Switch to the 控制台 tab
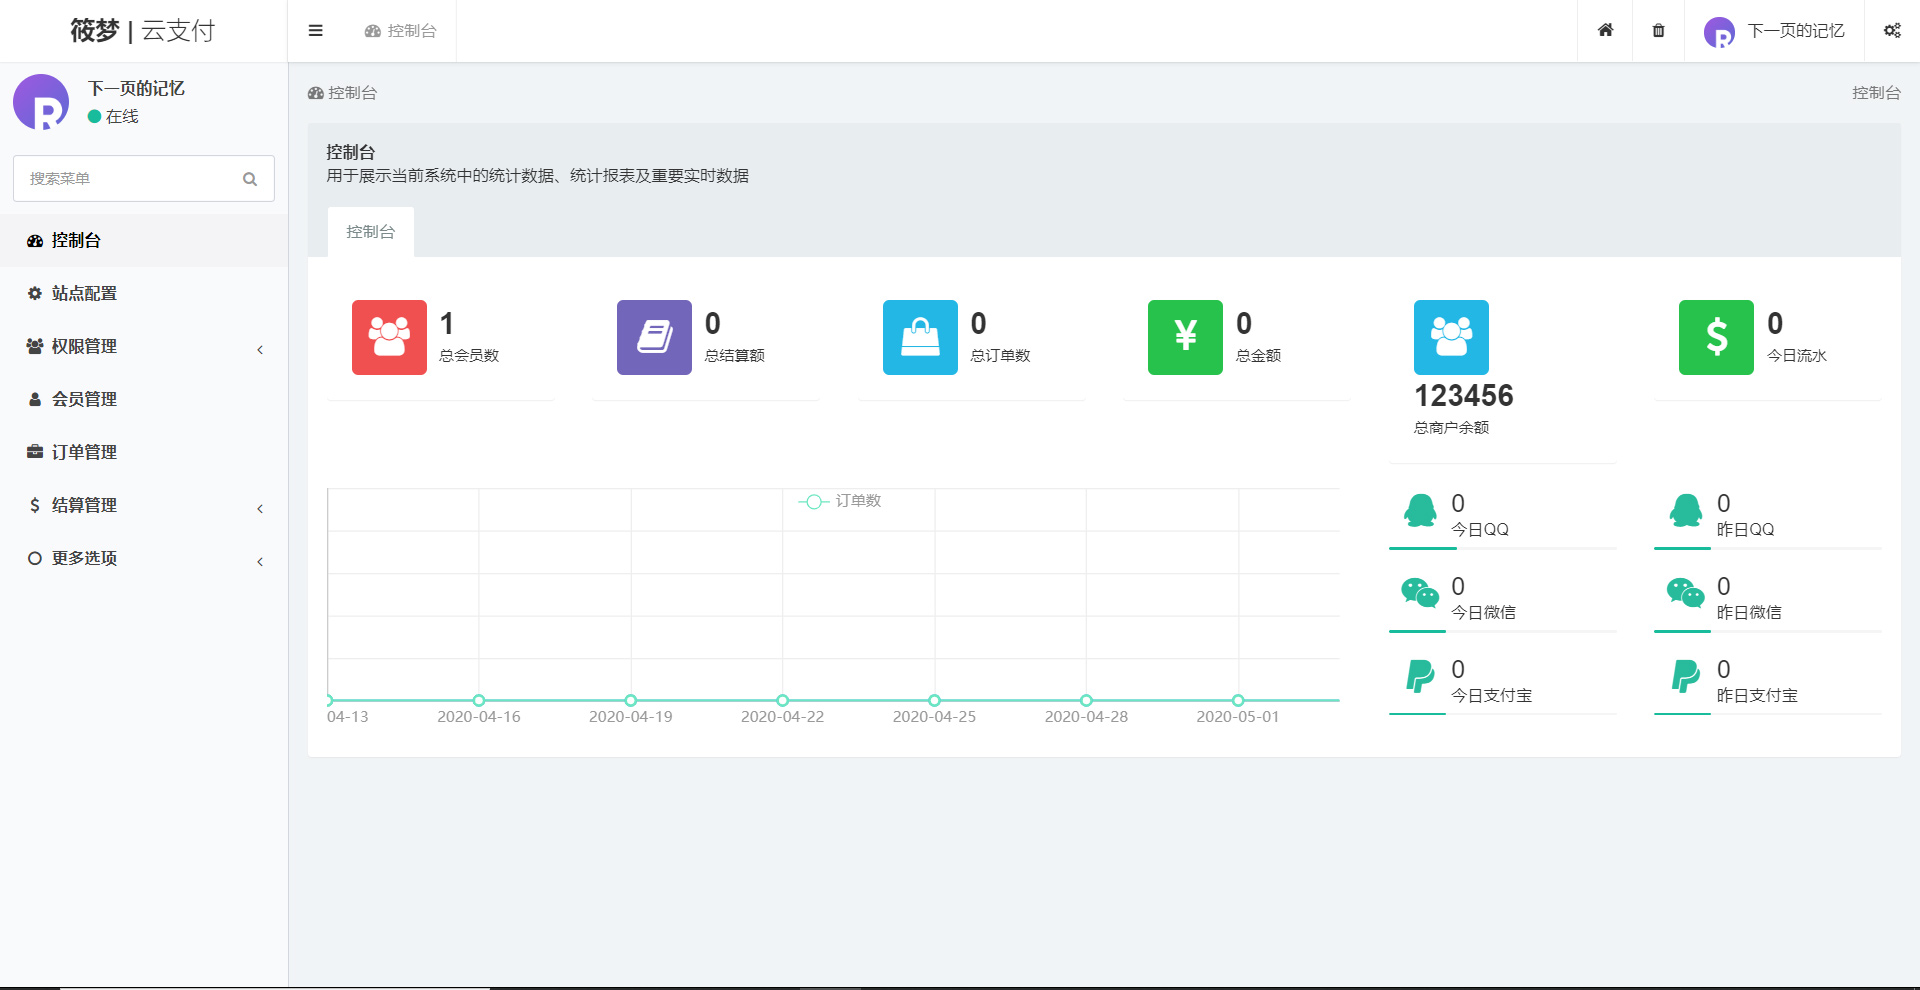The width and height of the screenshot is (1920, 990). [370, 231]
